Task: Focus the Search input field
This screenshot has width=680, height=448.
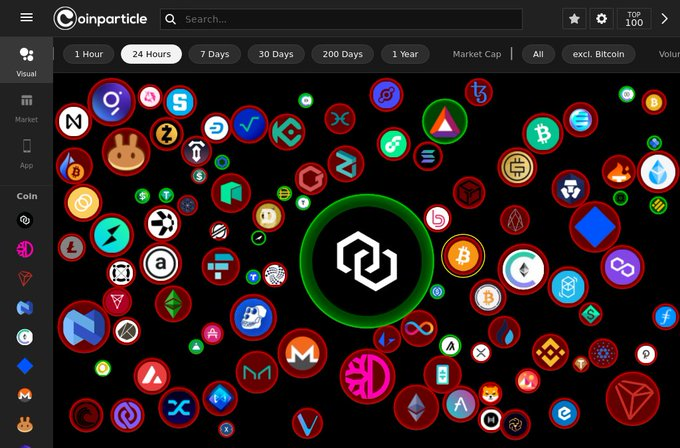Action: click(341, 19)
